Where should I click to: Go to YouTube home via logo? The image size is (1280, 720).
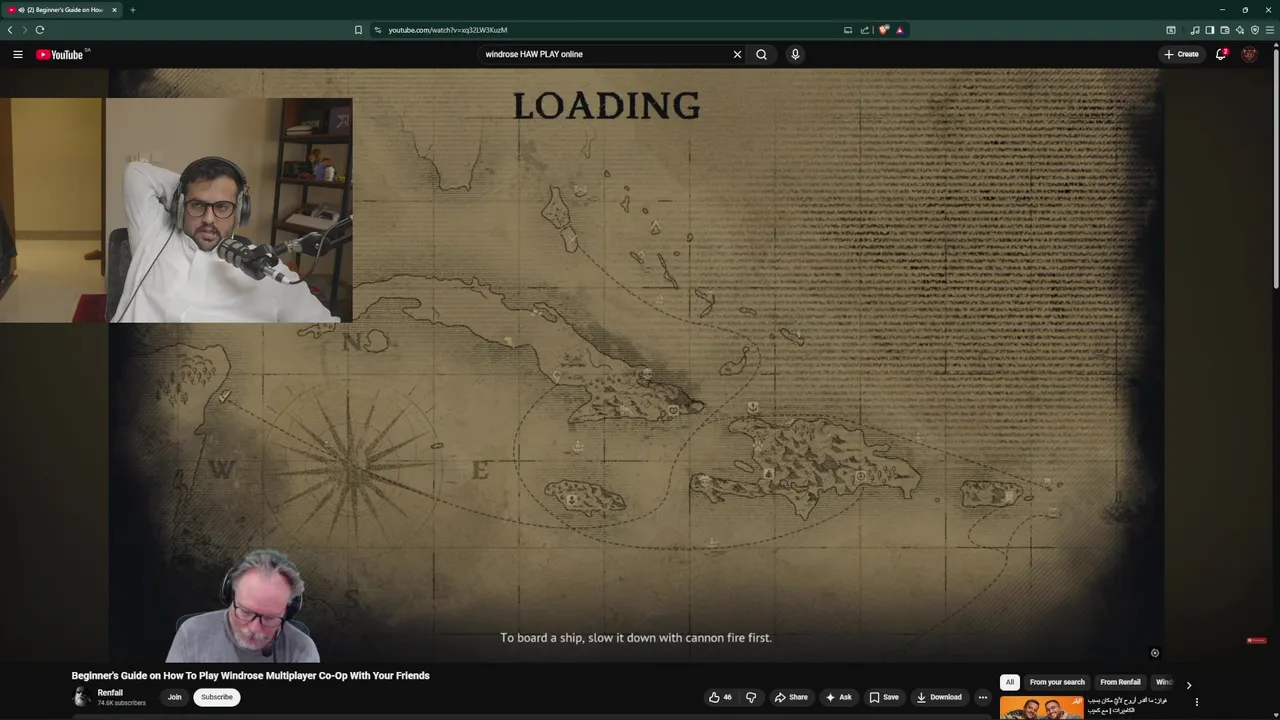pyautogui.click(x=60, y=54)
